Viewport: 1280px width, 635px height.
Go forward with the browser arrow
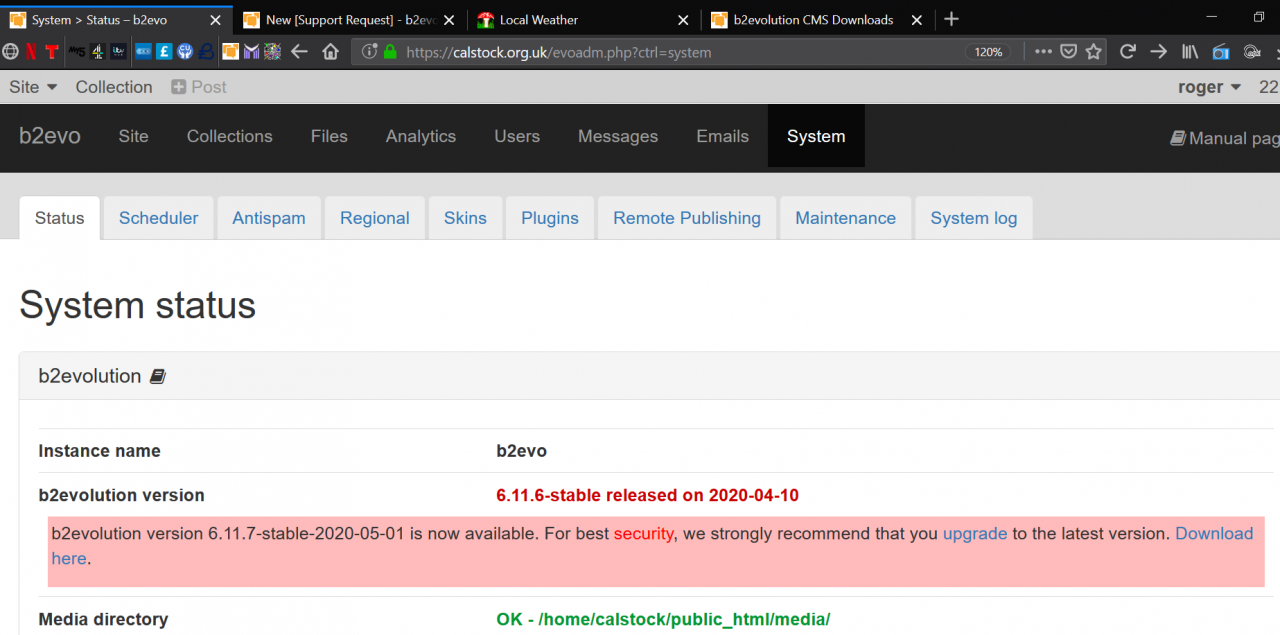pyautogui.click(x=1158, y=51)
